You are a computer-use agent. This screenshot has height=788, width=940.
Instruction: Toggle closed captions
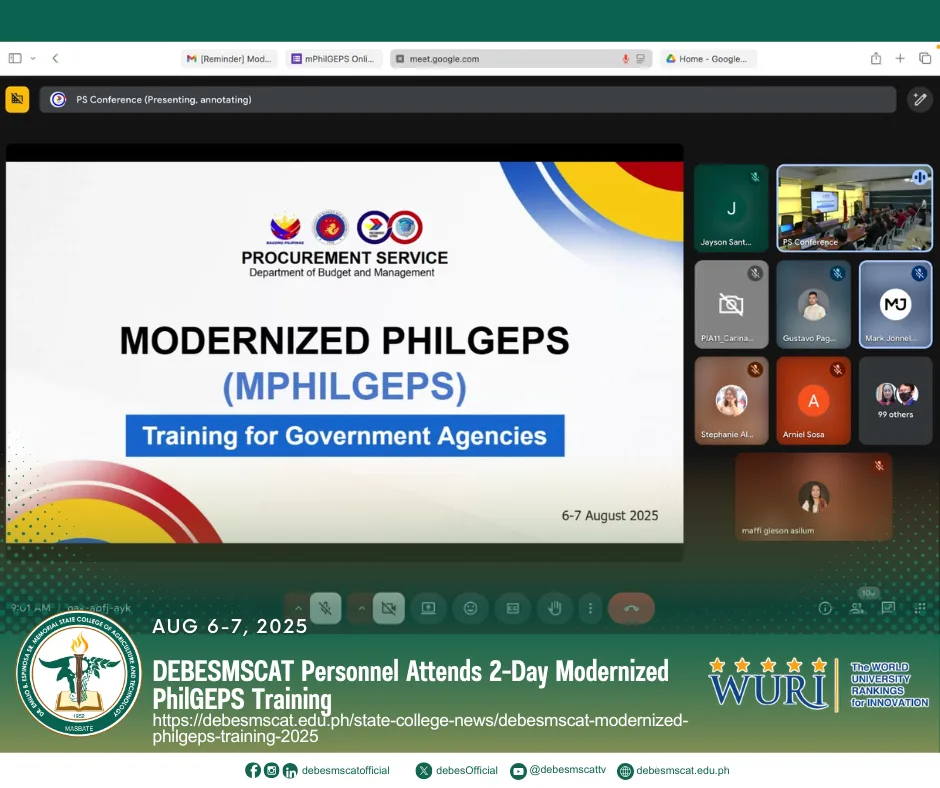(513, 608)
